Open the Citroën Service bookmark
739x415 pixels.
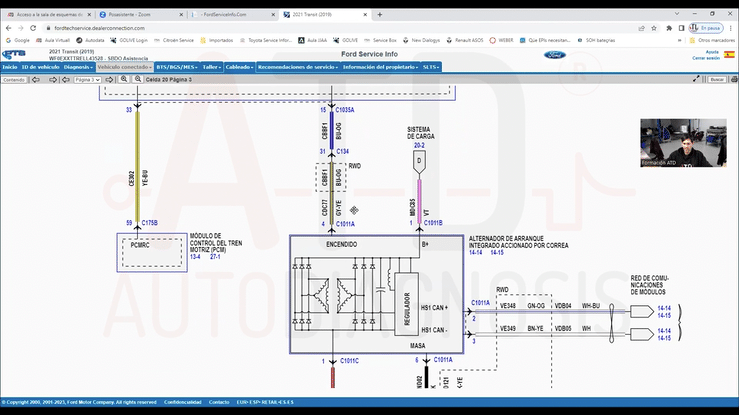coord(173,41)
